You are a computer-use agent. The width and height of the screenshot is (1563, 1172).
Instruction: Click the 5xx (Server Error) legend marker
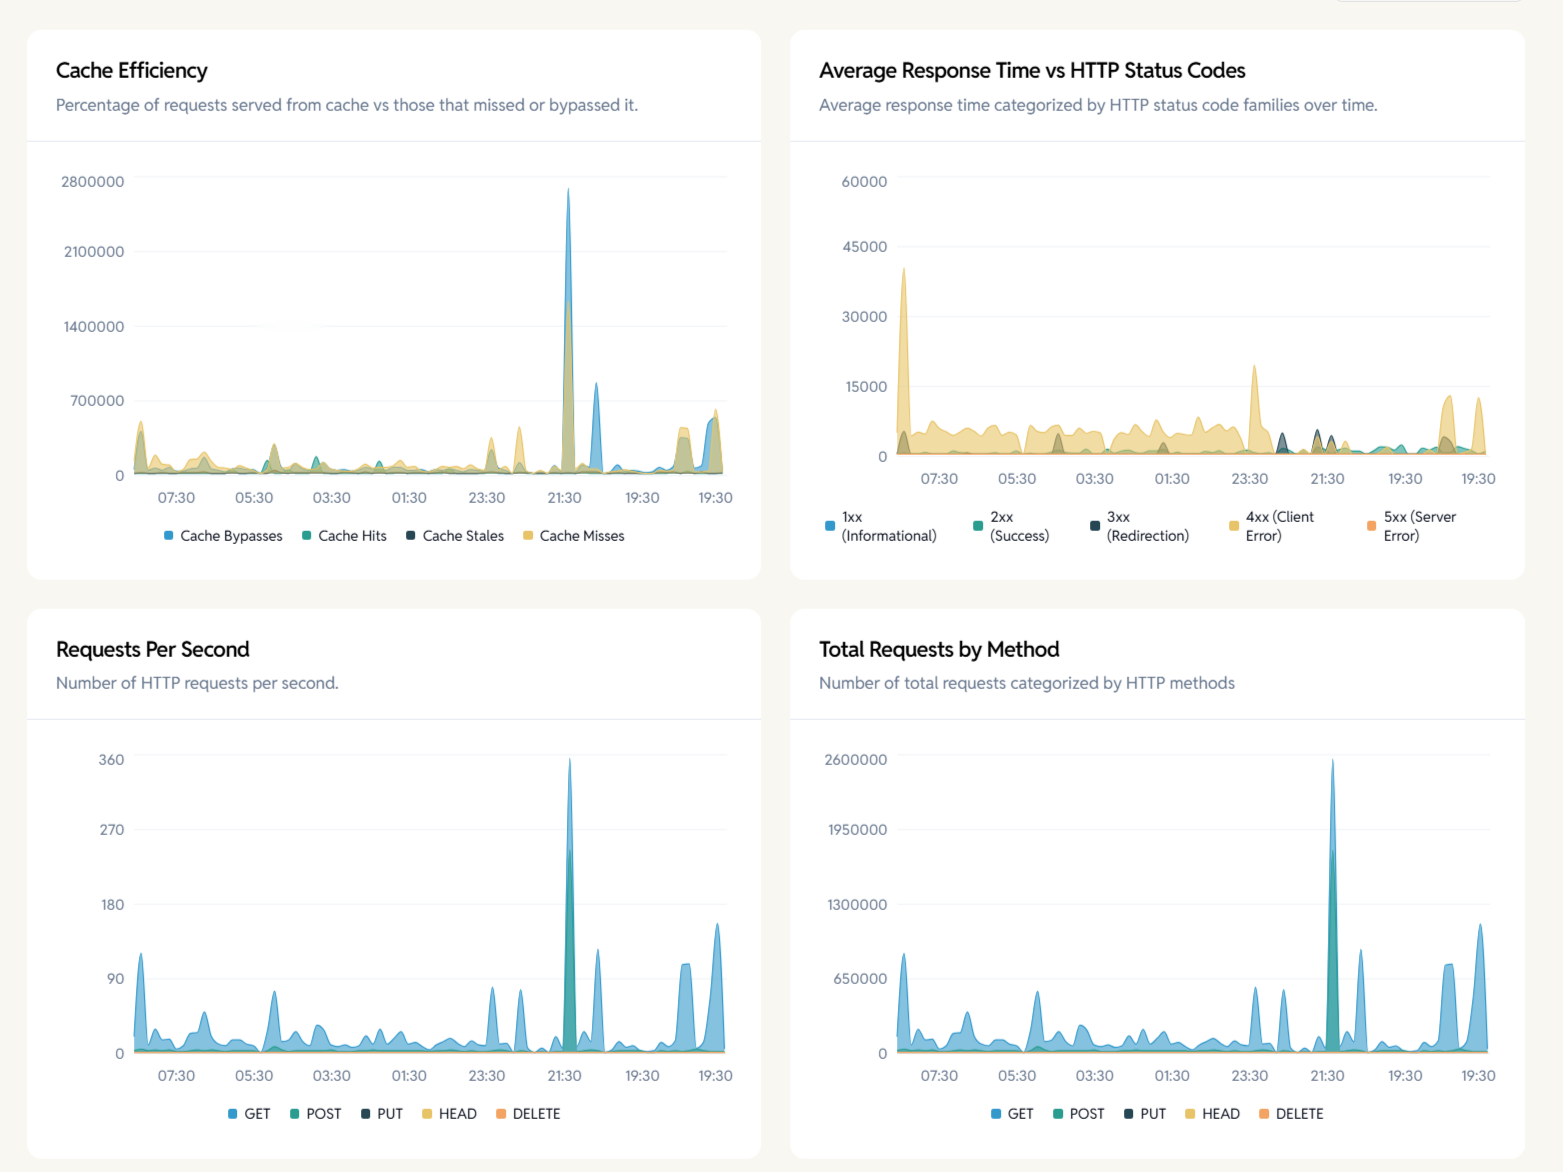coord(1370,525)
